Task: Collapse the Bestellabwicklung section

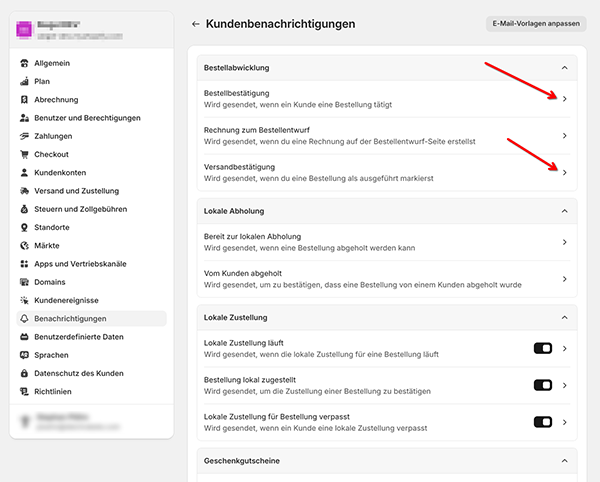Action: [564, 68]
